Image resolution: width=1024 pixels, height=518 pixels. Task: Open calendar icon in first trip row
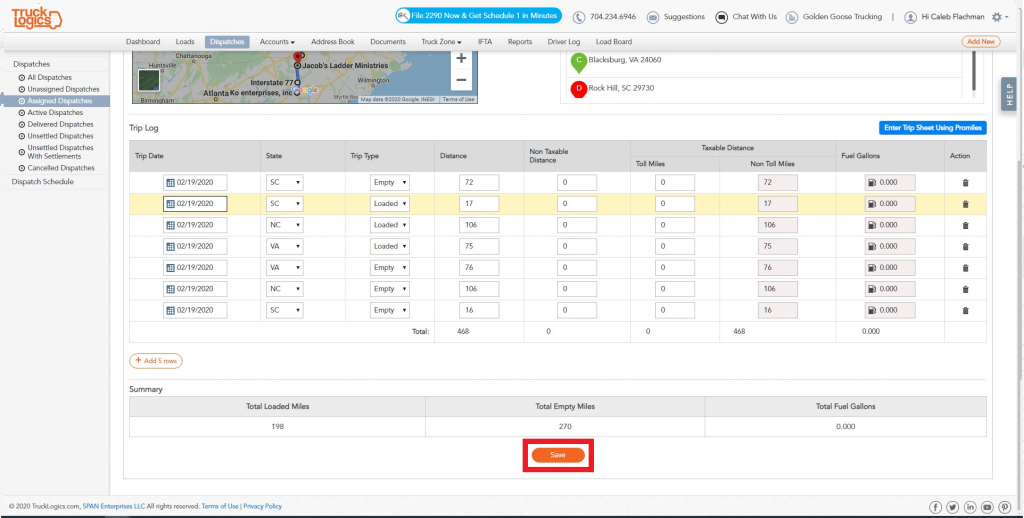click(170, 183)
